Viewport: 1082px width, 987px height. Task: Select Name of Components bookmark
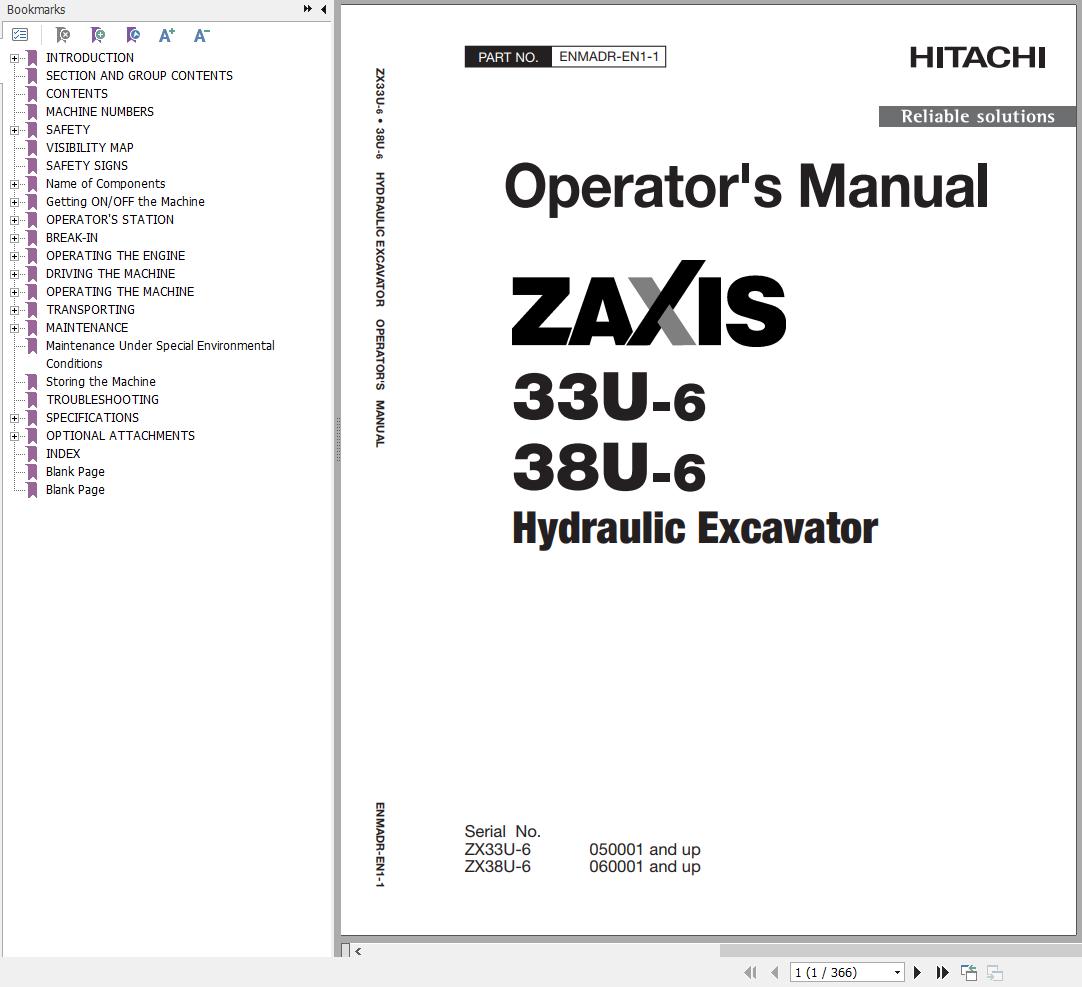click(106, 184)
